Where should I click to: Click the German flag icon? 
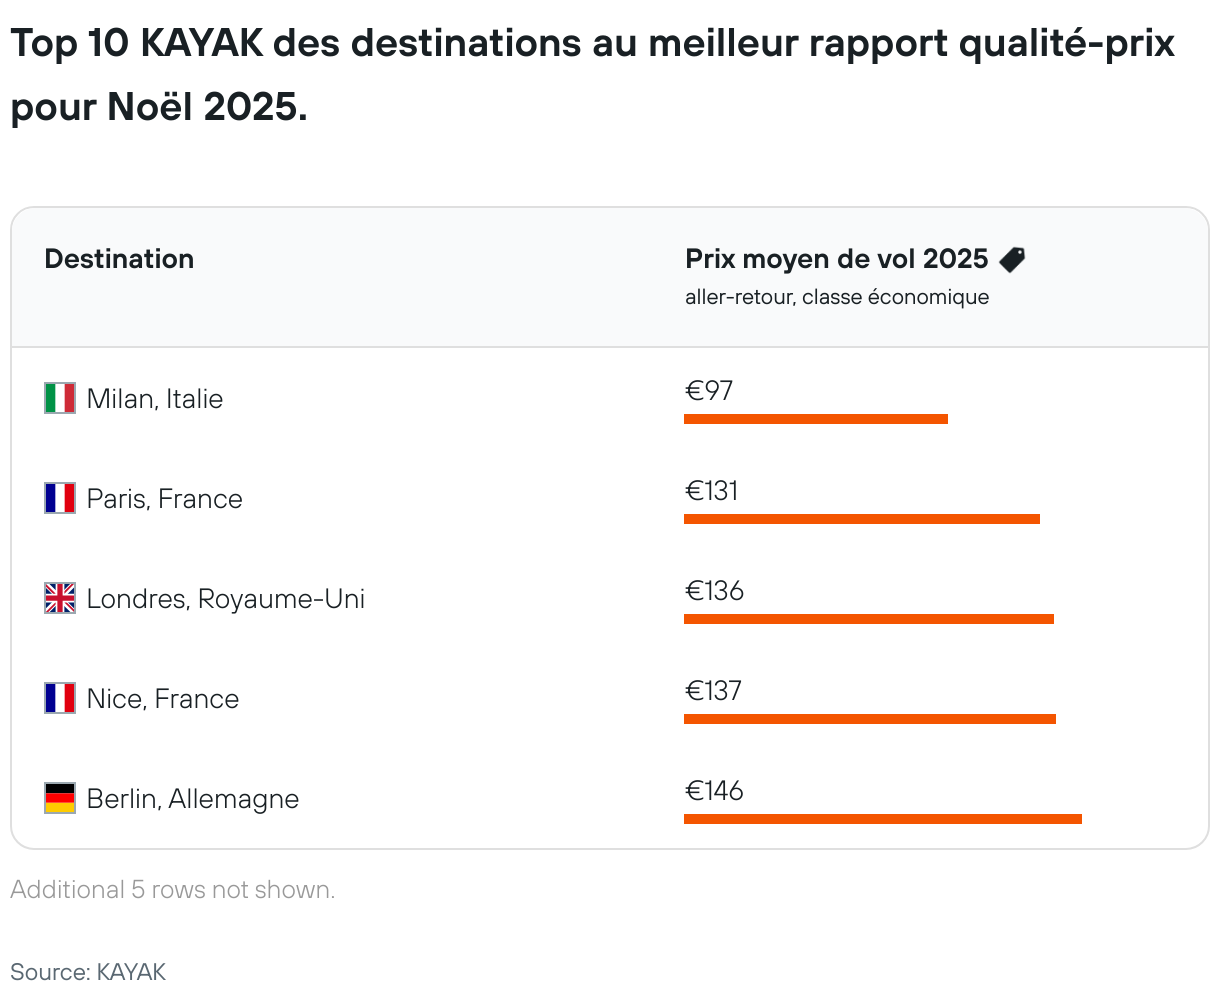(x=60, y=798)
